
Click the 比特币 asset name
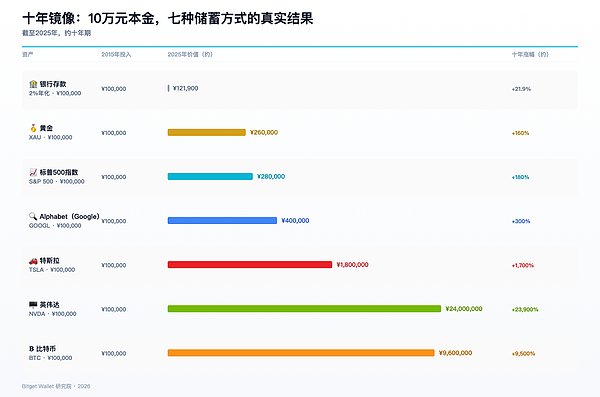click(46, 349)
